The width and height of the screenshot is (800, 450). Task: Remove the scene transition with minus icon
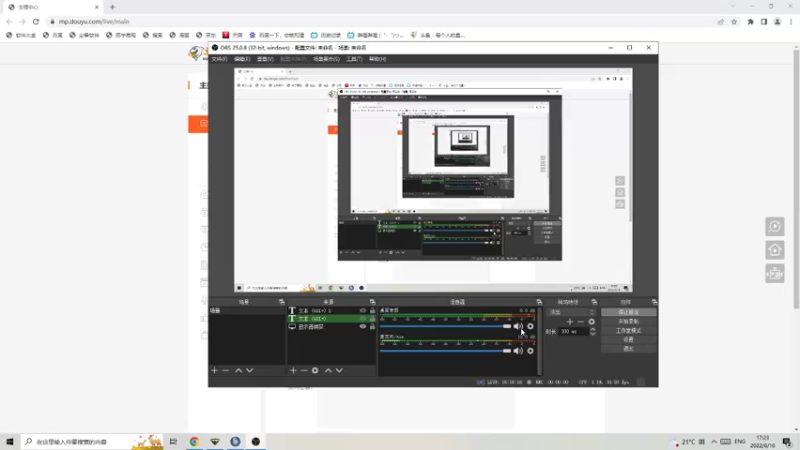tap(581, 322)
